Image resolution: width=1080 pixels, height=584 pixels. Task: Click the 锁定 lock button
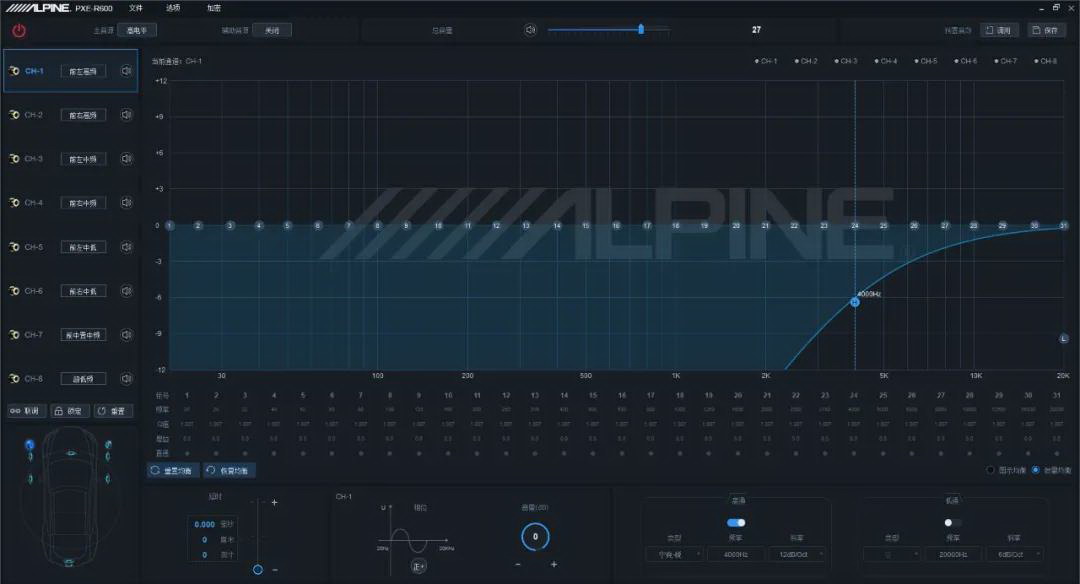click(69, 410)
